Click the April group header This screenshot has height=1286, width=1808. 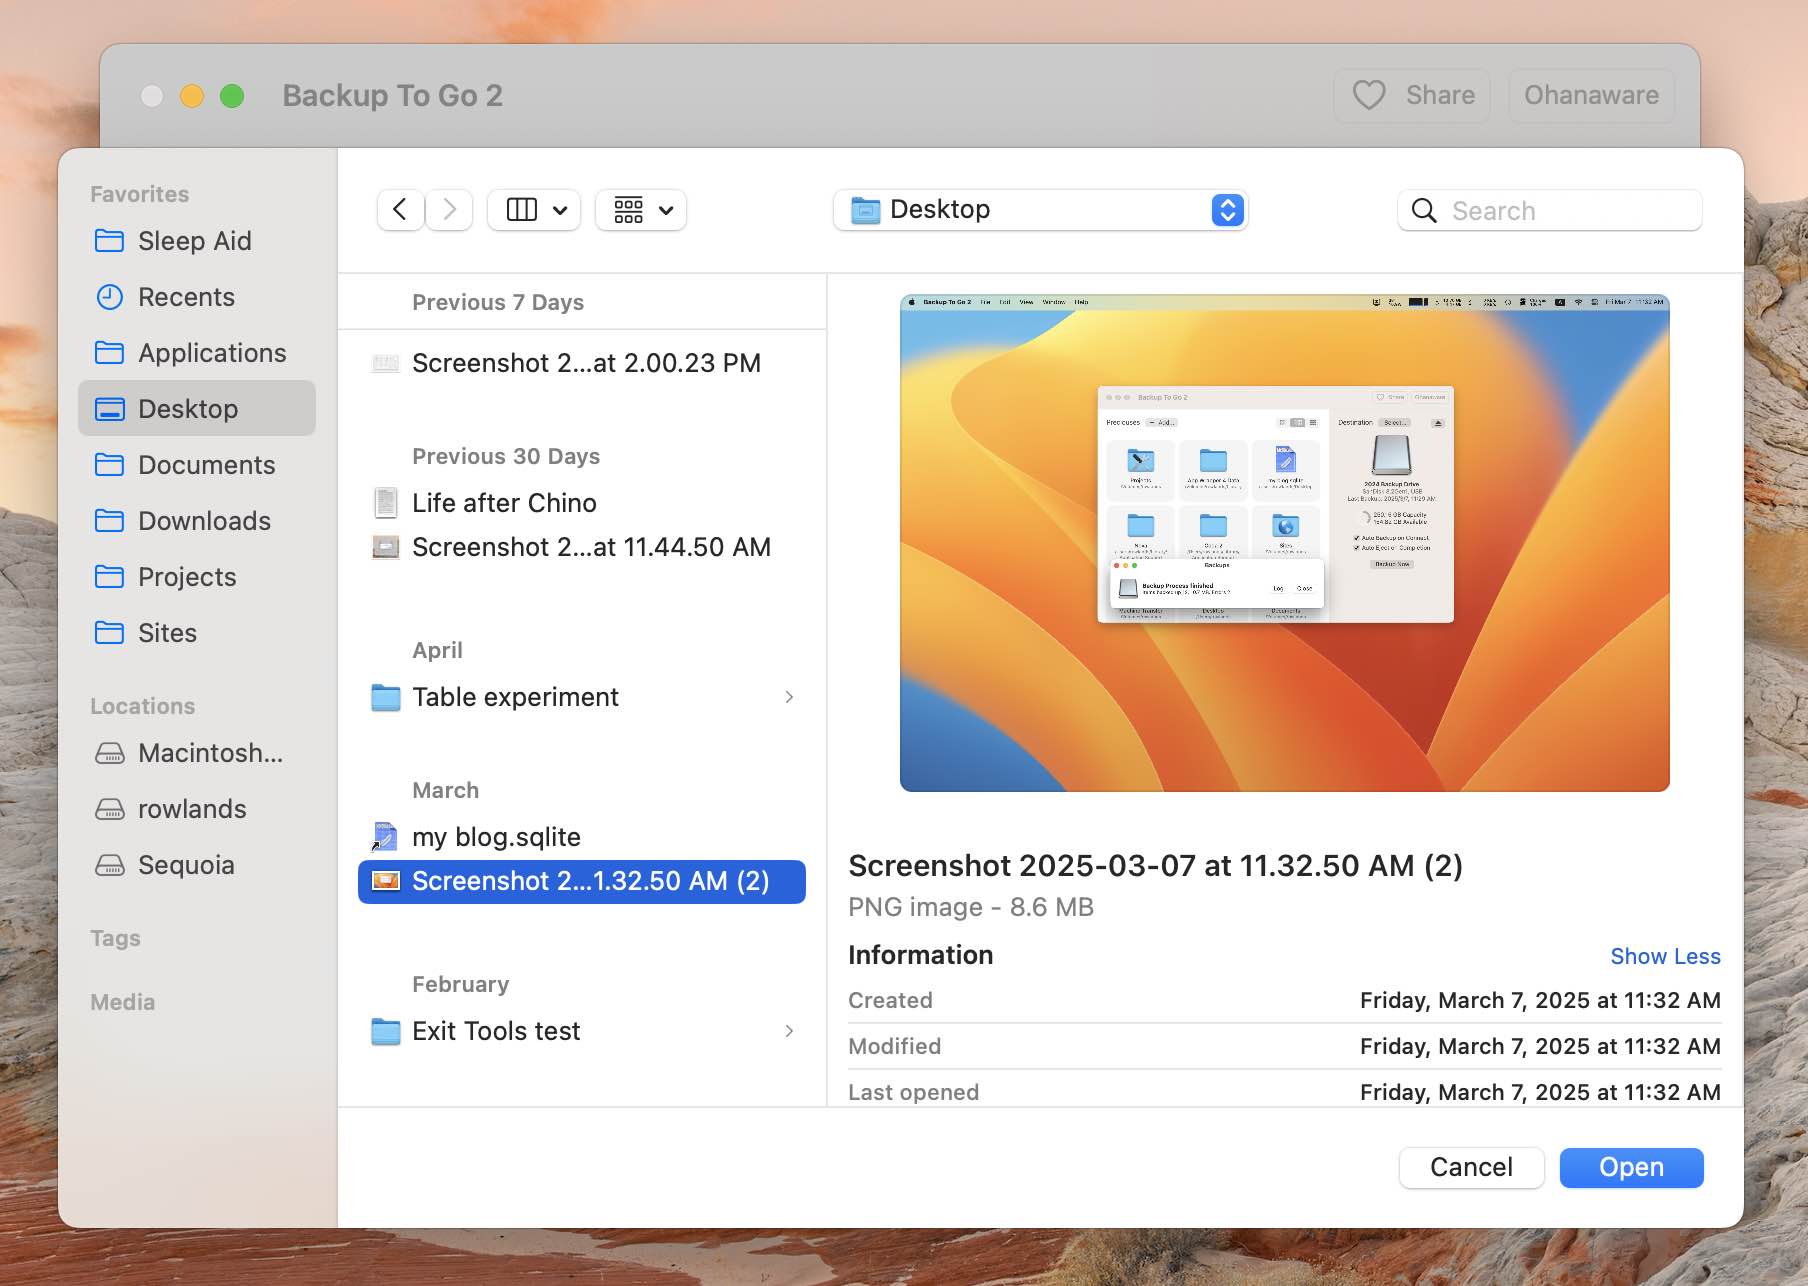tap(437, 650)
